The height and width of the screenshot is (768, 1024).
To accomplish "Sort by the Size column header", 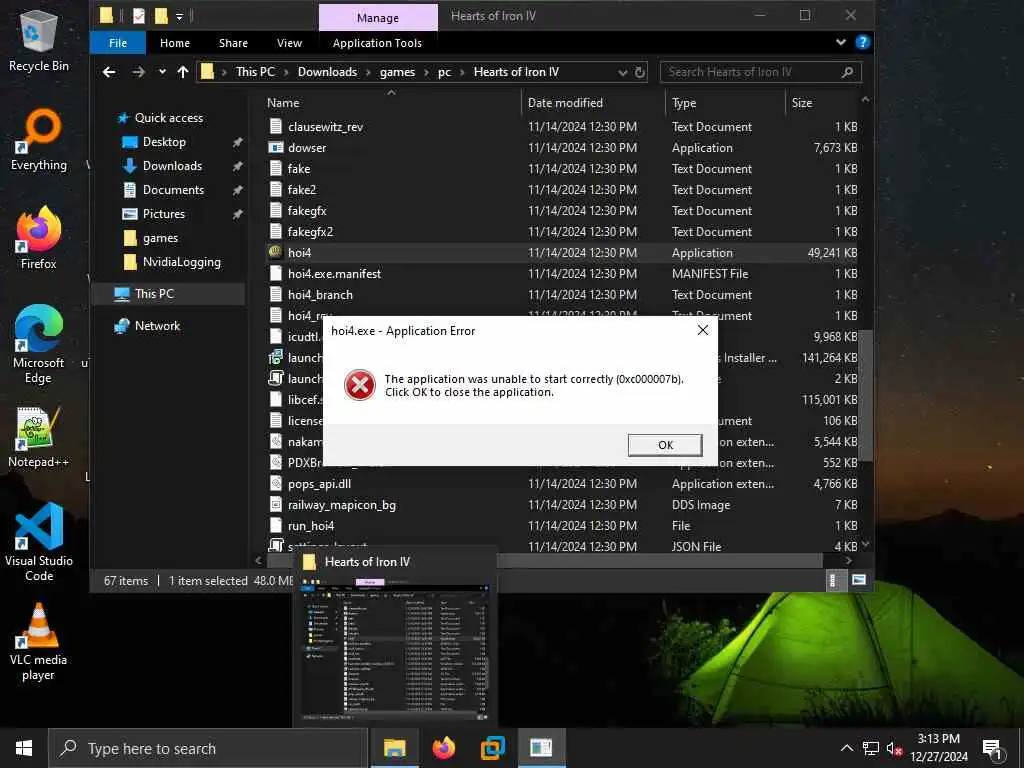I will [x=822, y=103].
